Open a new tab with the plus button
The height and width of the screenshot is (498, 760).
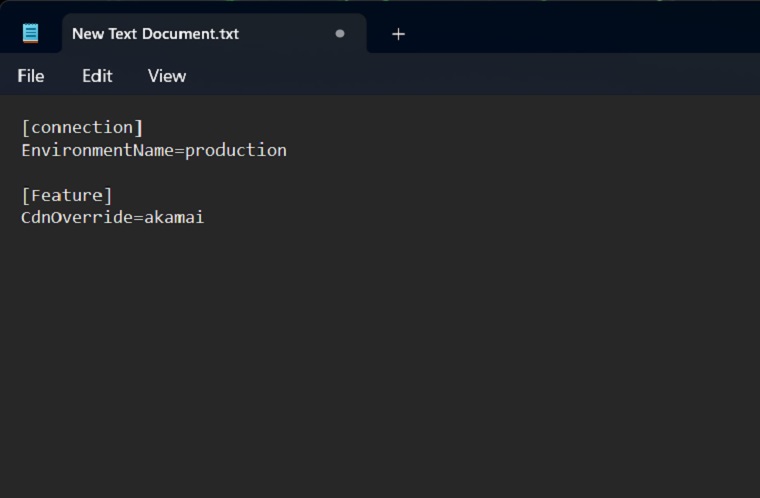(x=398, y=34)
